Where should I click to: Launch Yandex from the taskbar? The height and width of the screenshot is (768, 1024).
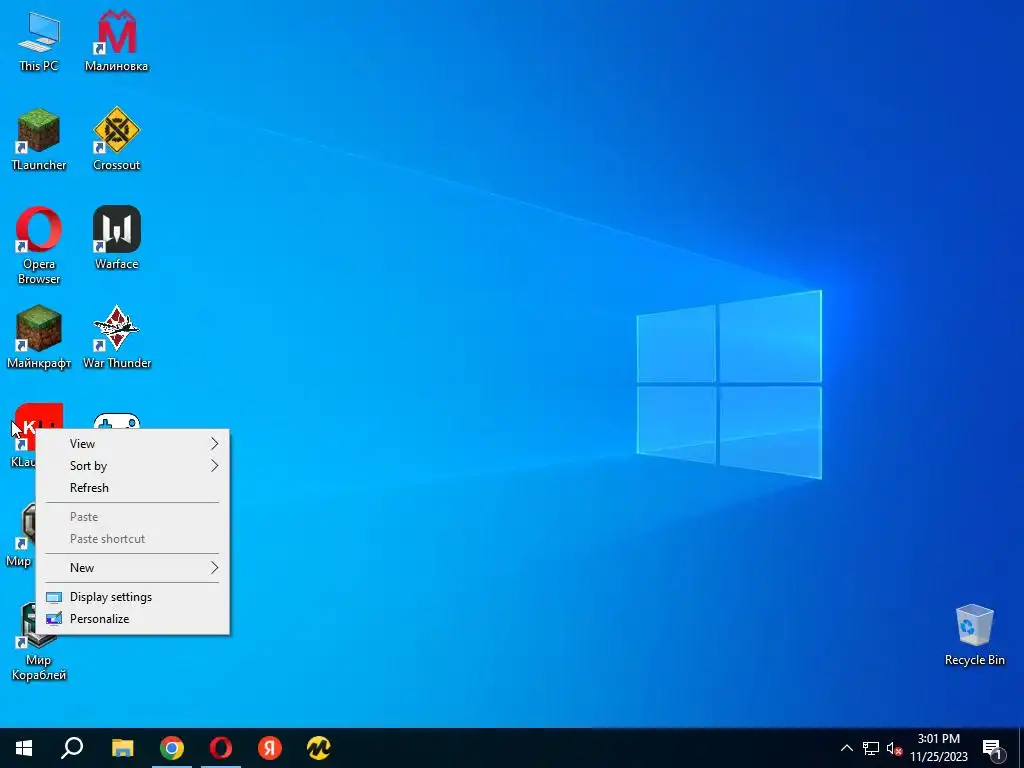[270, 748]
